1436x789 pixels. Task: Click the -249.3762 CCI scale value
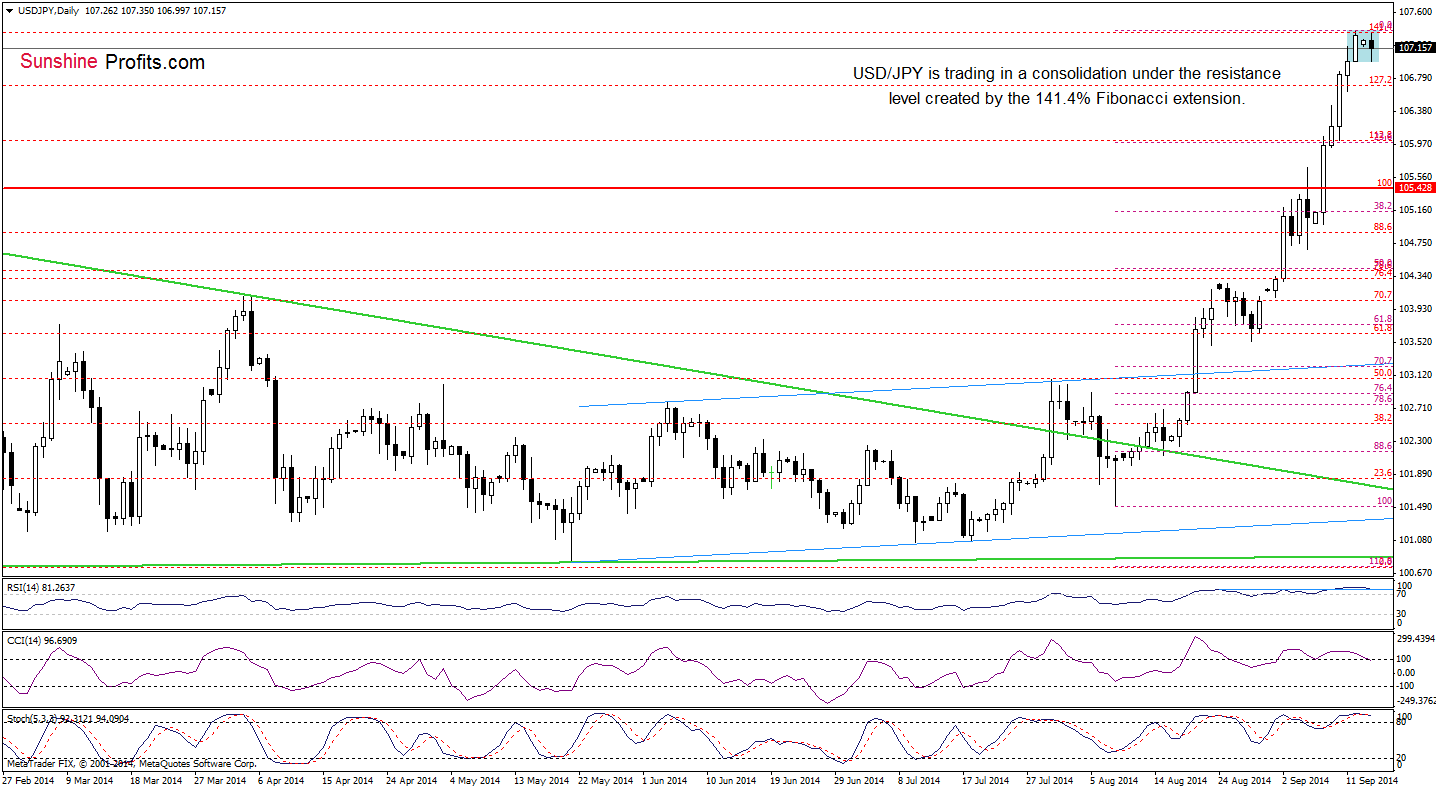pos(1416,700)
